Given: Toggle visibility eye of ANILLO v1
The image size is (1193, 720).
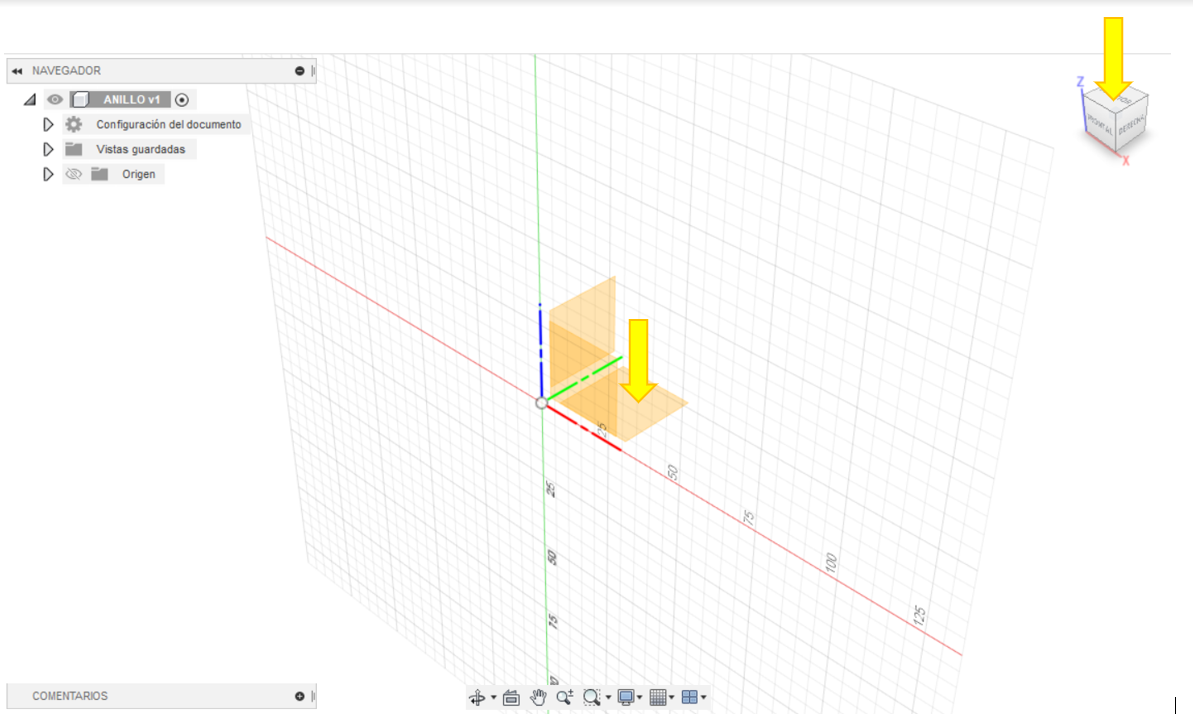Looking at the screenshot, I should (55, 100).
